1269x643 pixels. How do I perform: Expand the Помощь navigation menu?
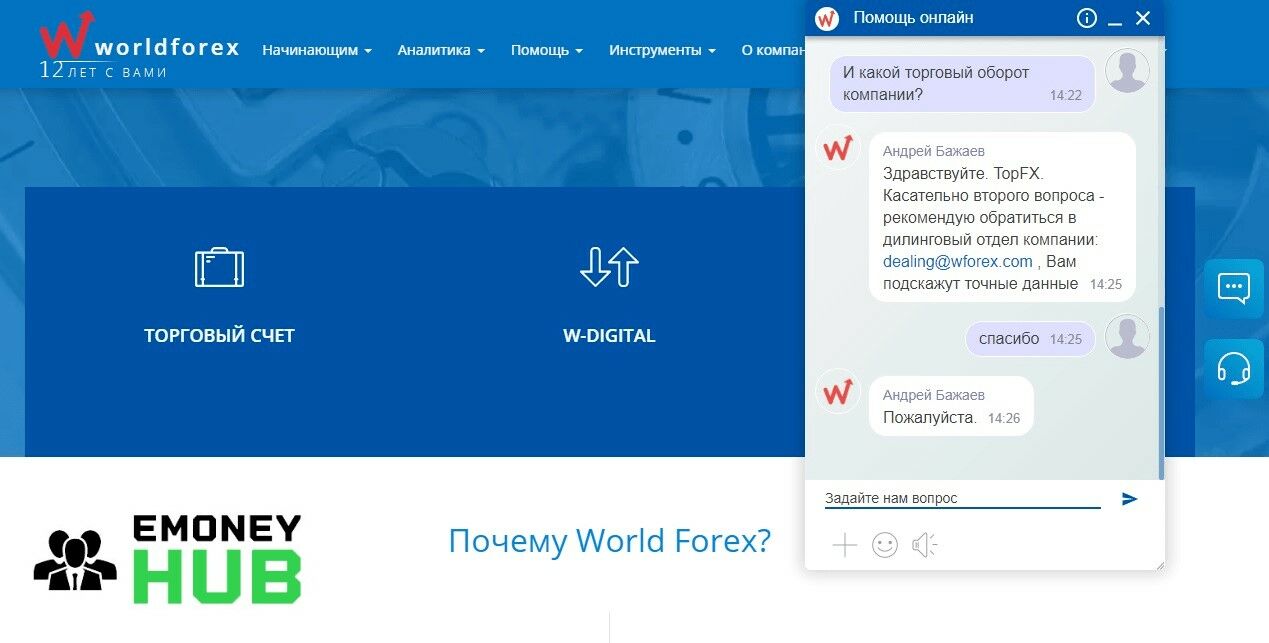(x=547, y=50)
